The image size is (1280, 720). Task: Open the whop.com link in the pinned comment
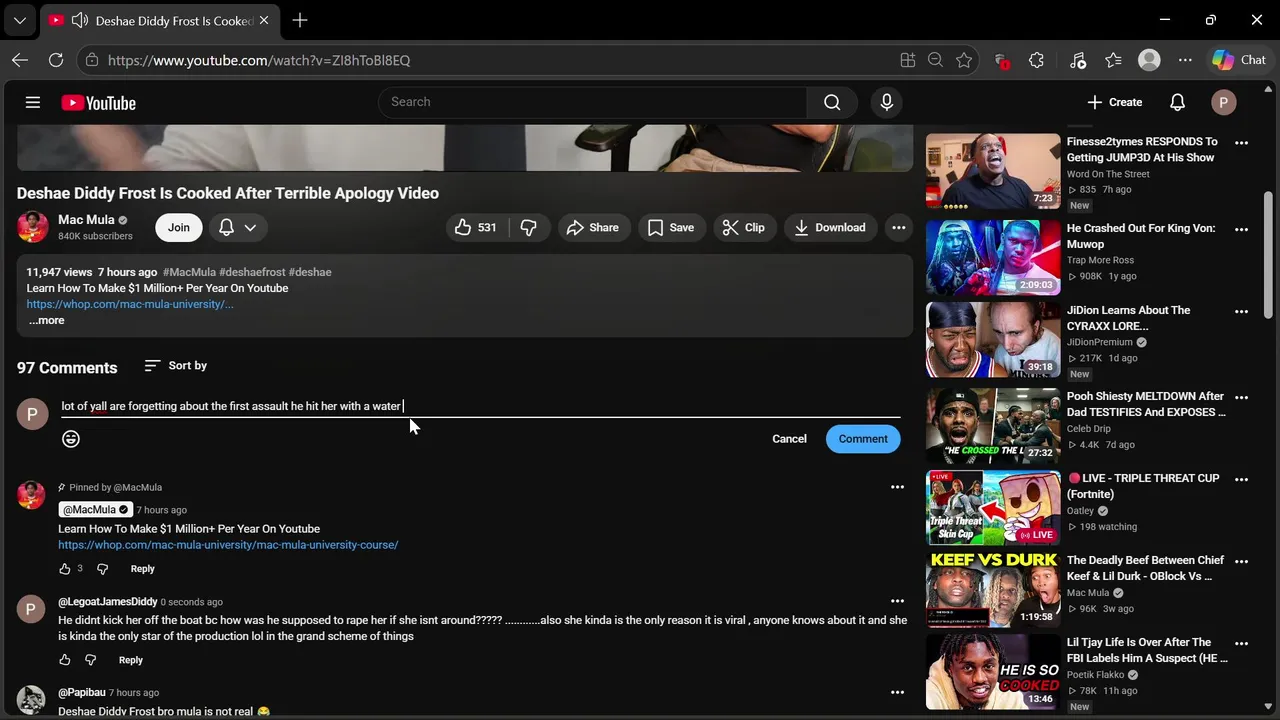pyautogui.click(x=228, y=545)
